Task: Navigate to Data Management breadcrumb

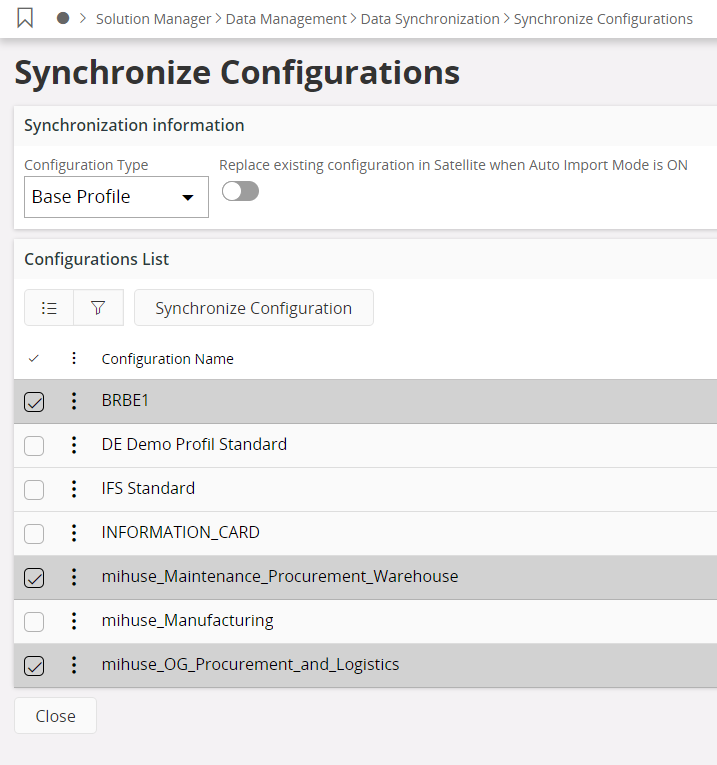Action: (x=285, y=19)
